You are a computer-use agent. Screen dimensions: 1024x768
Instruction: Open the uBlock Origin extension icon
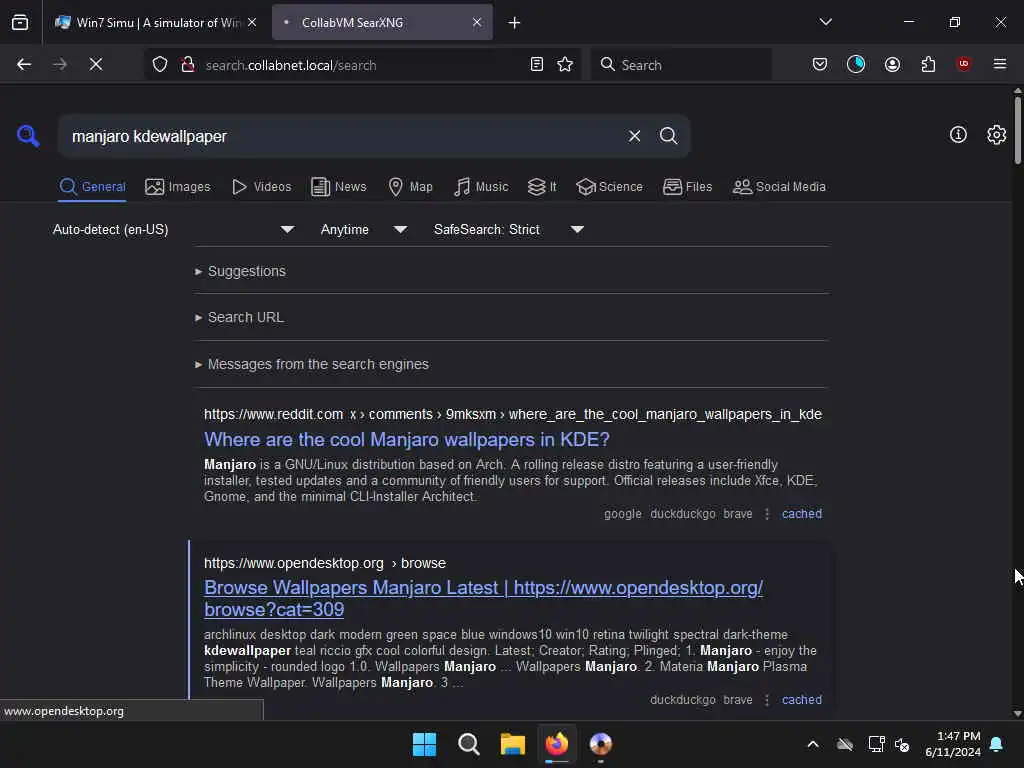(x=963, y=64)
